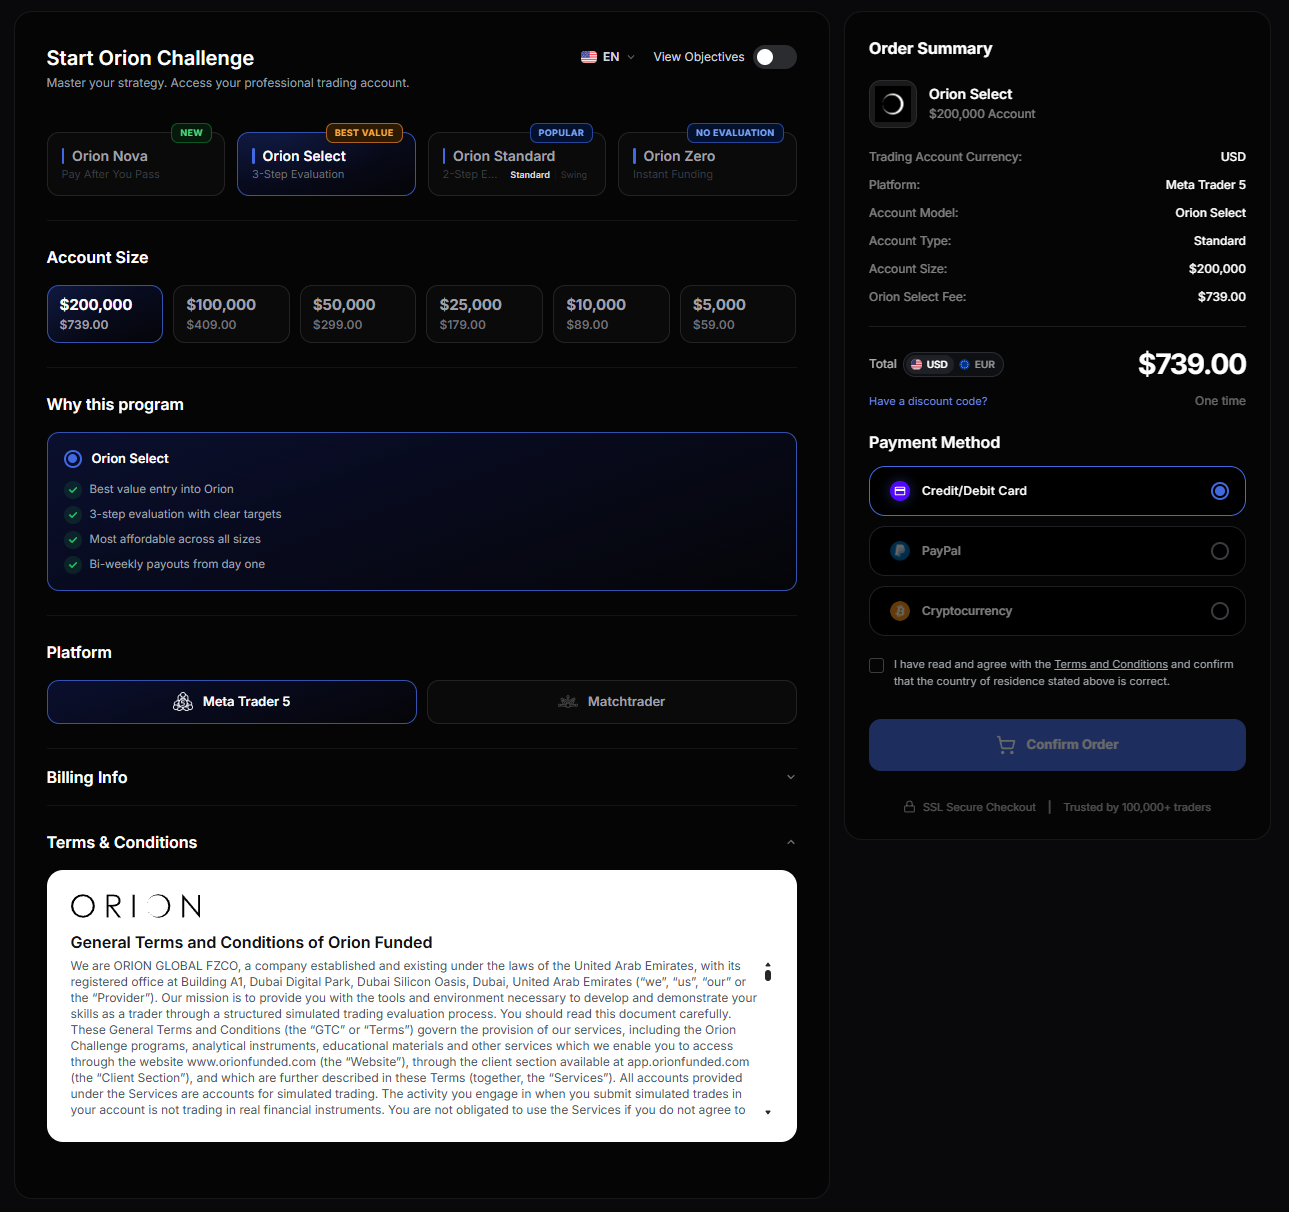Select Matchtrader platform
Screen dimensions: 1289x1212
pyautogui.click(x=612, y=702)
